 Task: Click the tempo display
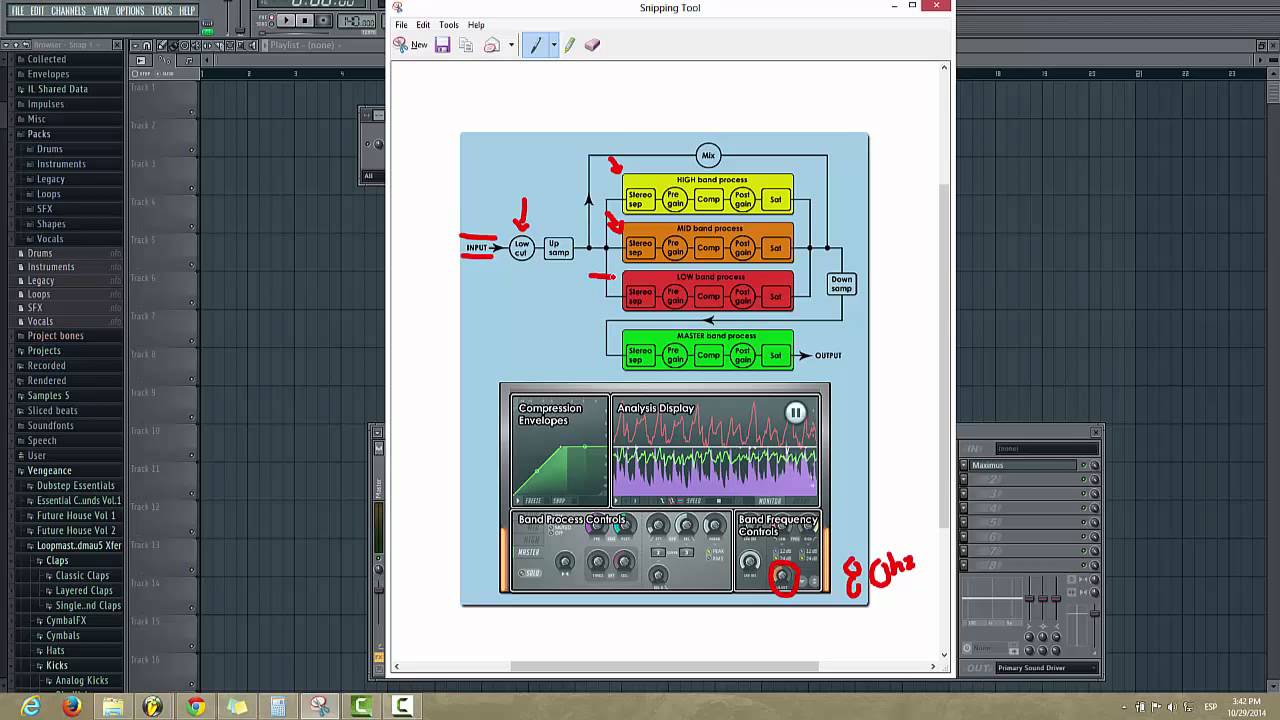click(356, 21)
